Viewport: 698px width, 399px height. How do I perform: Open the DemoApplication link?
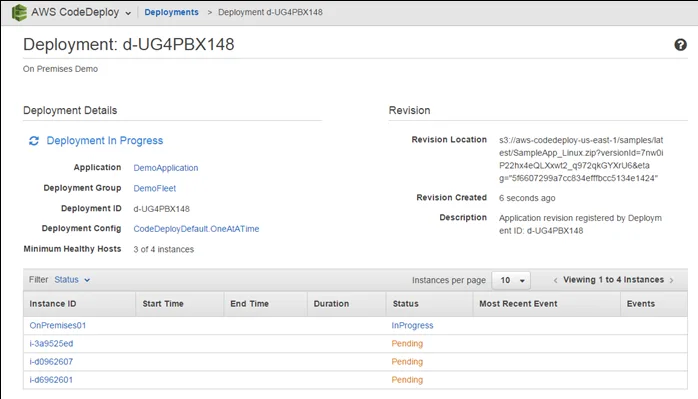[166, 168]
